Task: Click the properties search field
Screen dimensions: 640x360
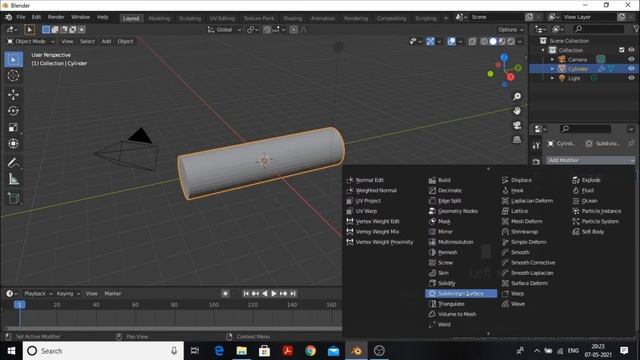Action: tap(585, 129)
